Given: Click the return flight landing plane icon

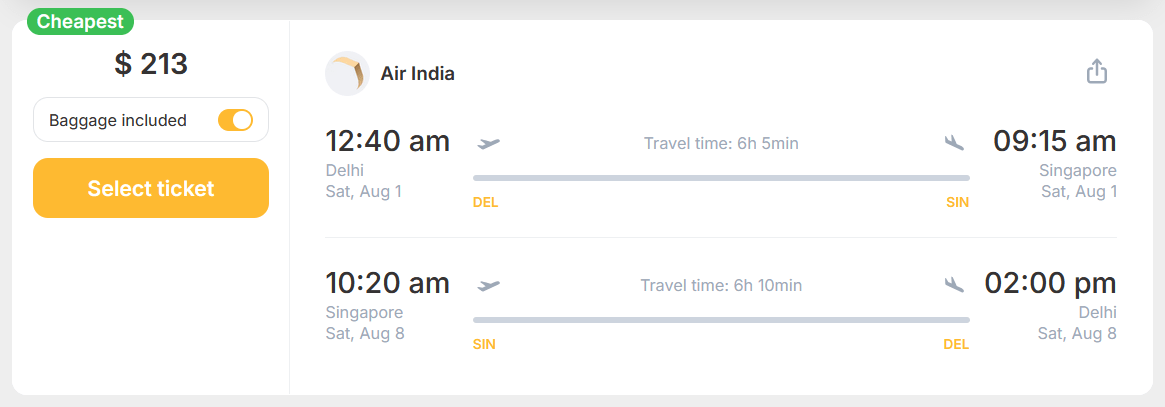Looking at the screenshot, I should click(954, 285).
